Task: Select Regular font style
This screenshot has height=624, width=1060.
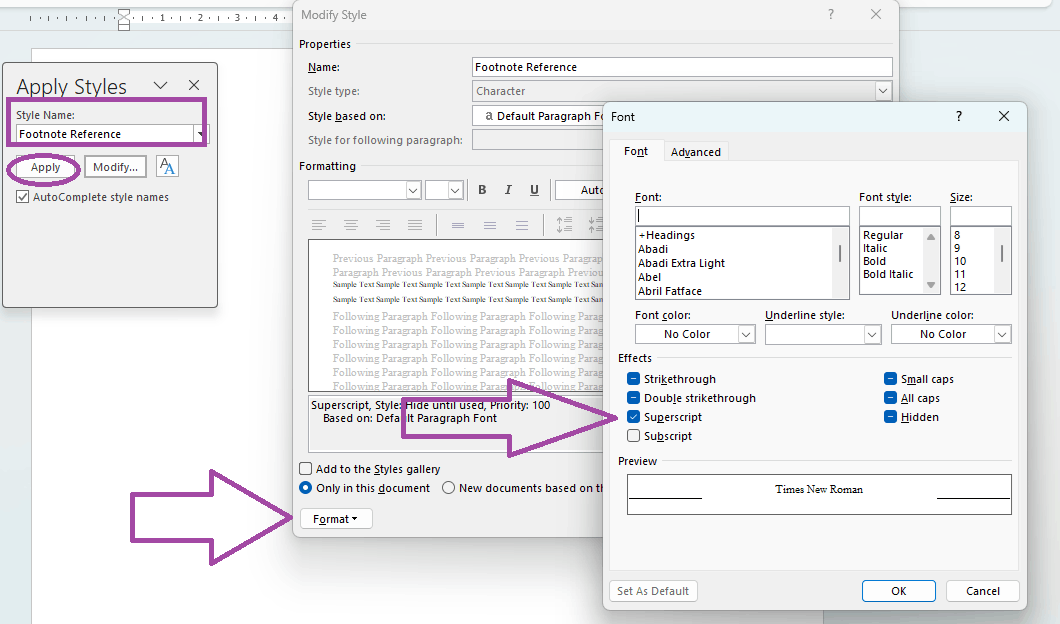Action: pyautogui.click(x=882, y=235)
